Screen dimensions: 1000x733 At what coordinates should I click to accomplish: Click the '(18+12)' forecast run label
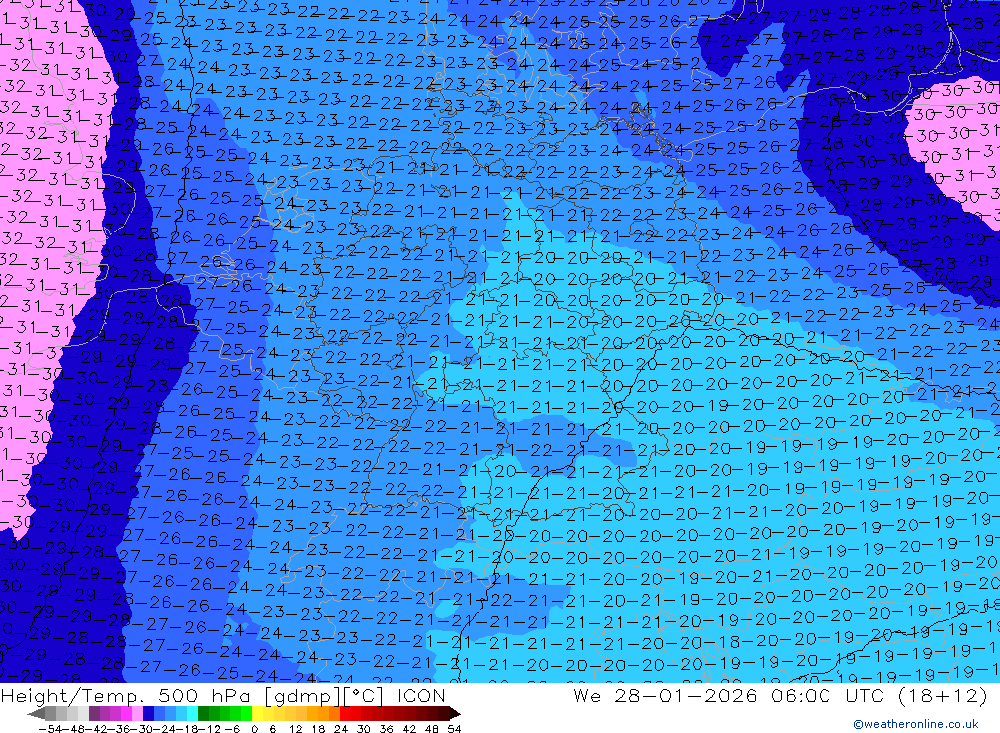pyautogui.click(x=942, y=695)
